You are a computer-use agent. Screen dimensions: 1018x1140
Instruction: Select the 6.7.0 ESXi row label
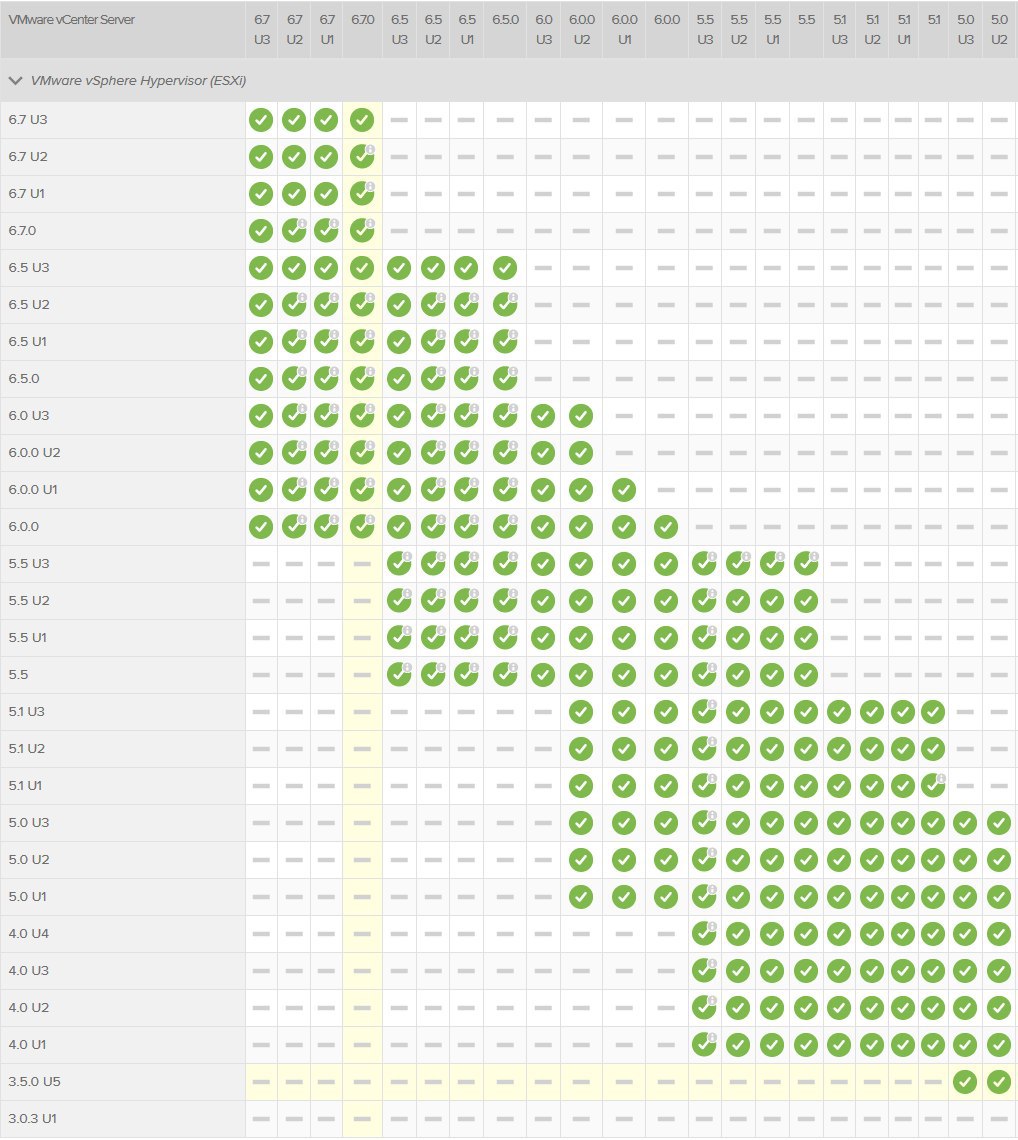23,230
